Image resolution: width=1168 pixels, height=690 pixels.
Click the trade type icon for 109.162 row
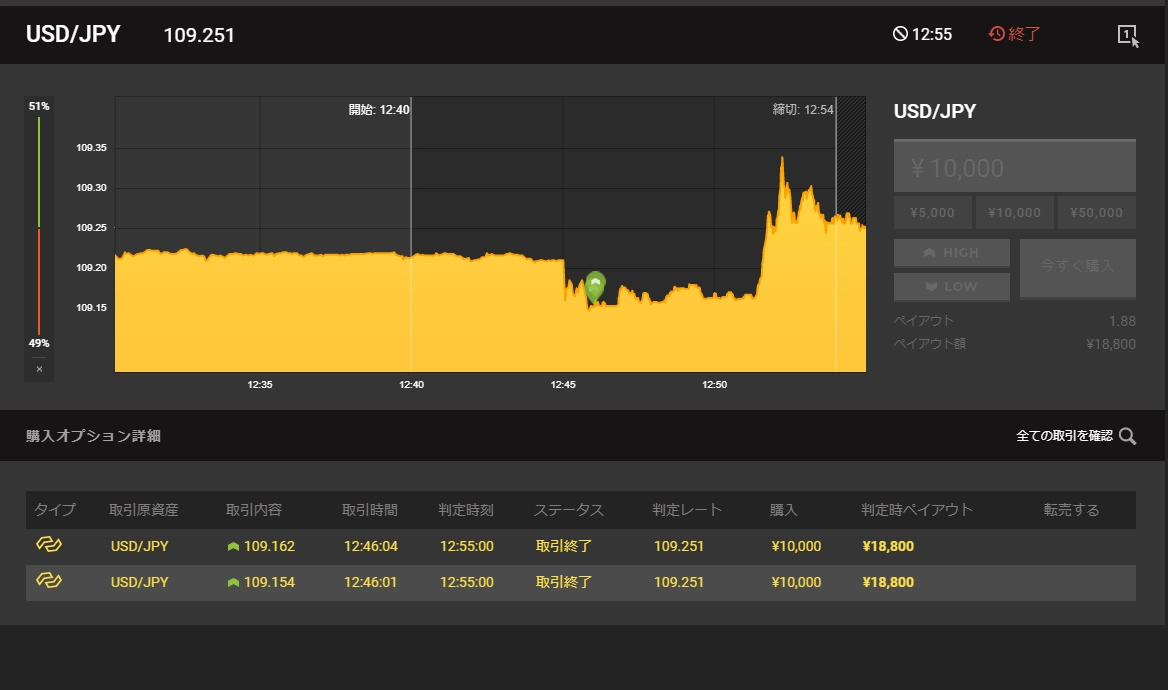49,545
